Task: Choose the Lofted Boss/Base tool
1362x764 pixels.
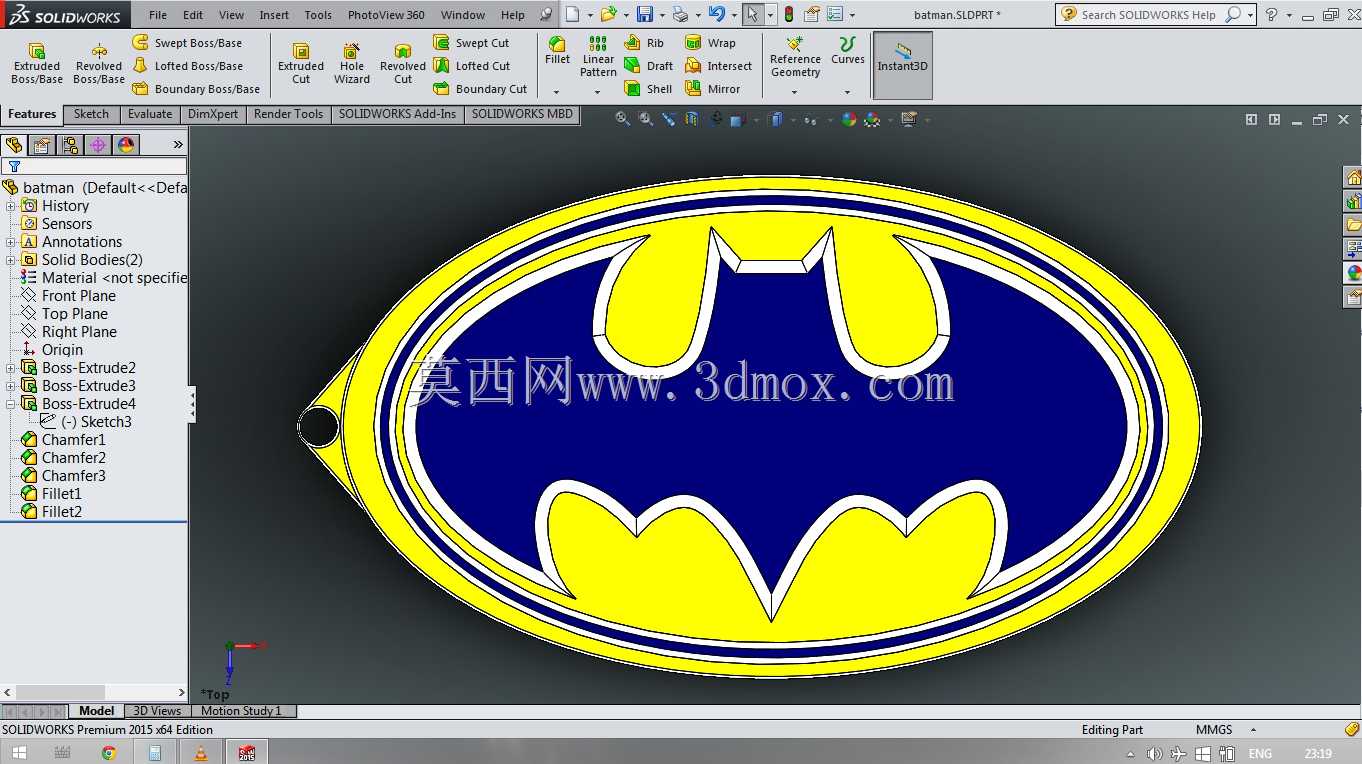Action: pos(188,66)
